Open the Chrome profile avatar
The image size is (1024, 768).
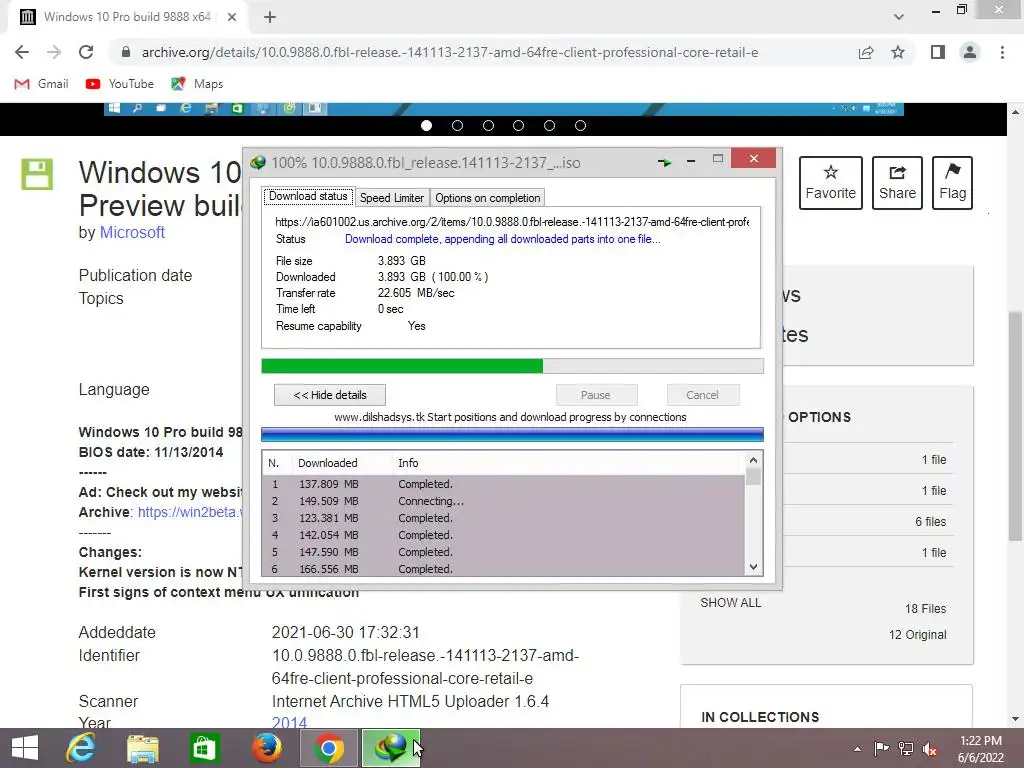pyautogui.click(x=970, y=52)
